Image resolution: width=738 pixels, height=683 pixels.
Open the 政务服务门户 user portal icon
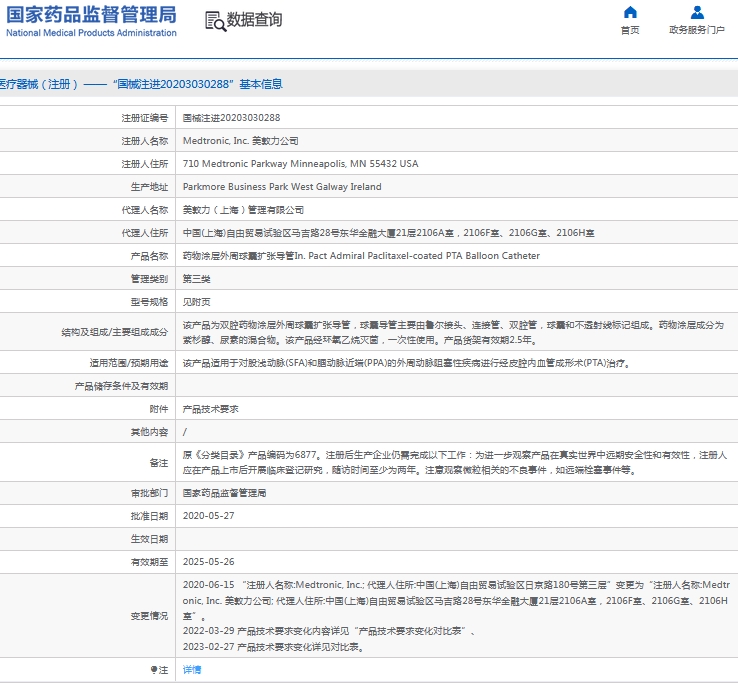coord(697,12)
